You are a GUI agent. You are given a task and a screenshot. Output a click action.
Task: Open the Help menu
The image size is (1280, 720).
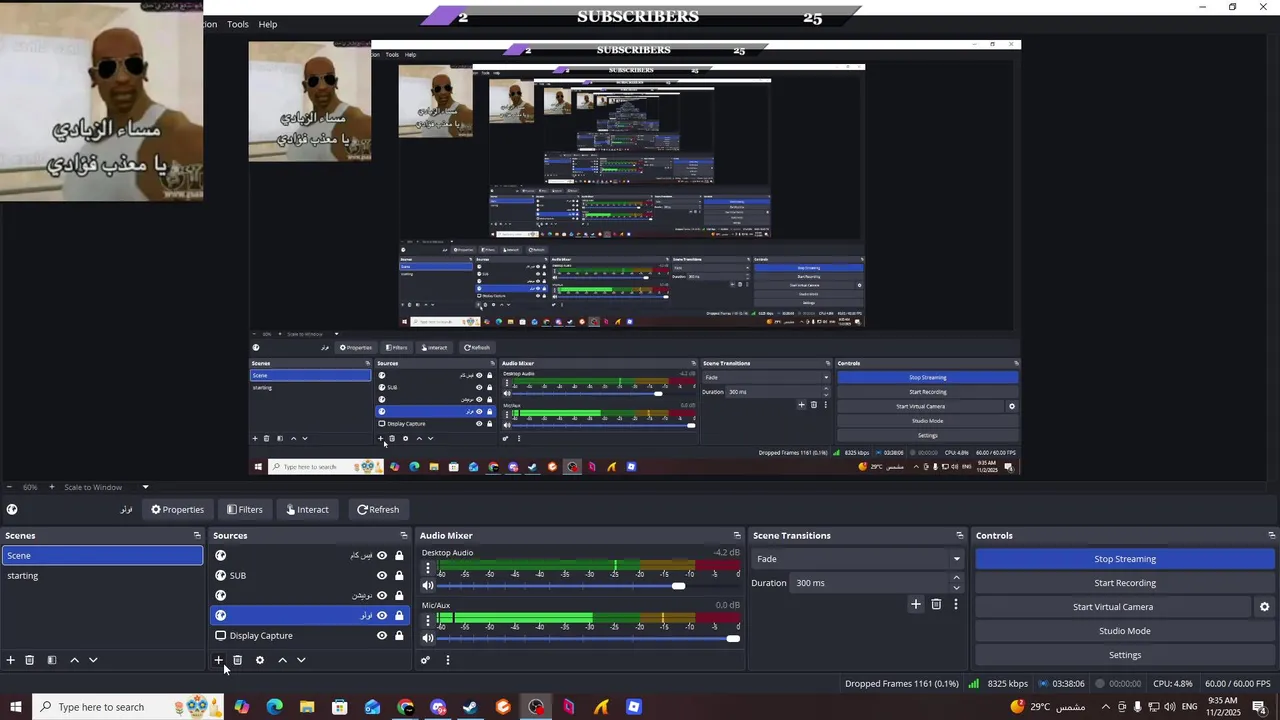[268, 24]
